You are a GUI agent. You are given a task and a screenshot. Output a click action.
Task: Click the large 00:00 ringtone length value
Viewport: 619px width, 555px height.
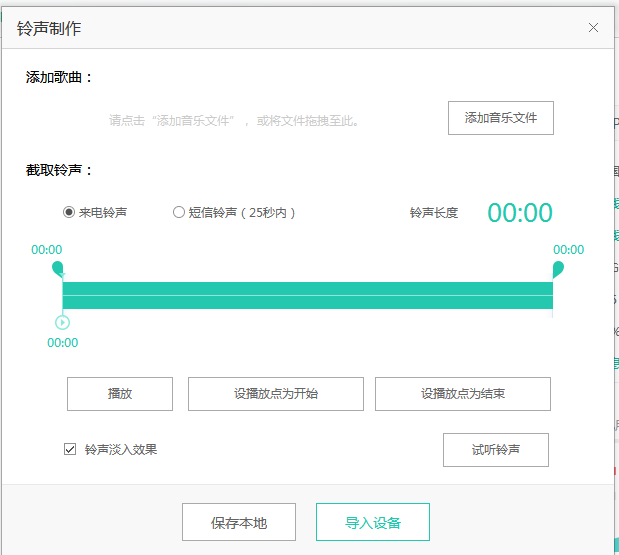tap(520, 213)
